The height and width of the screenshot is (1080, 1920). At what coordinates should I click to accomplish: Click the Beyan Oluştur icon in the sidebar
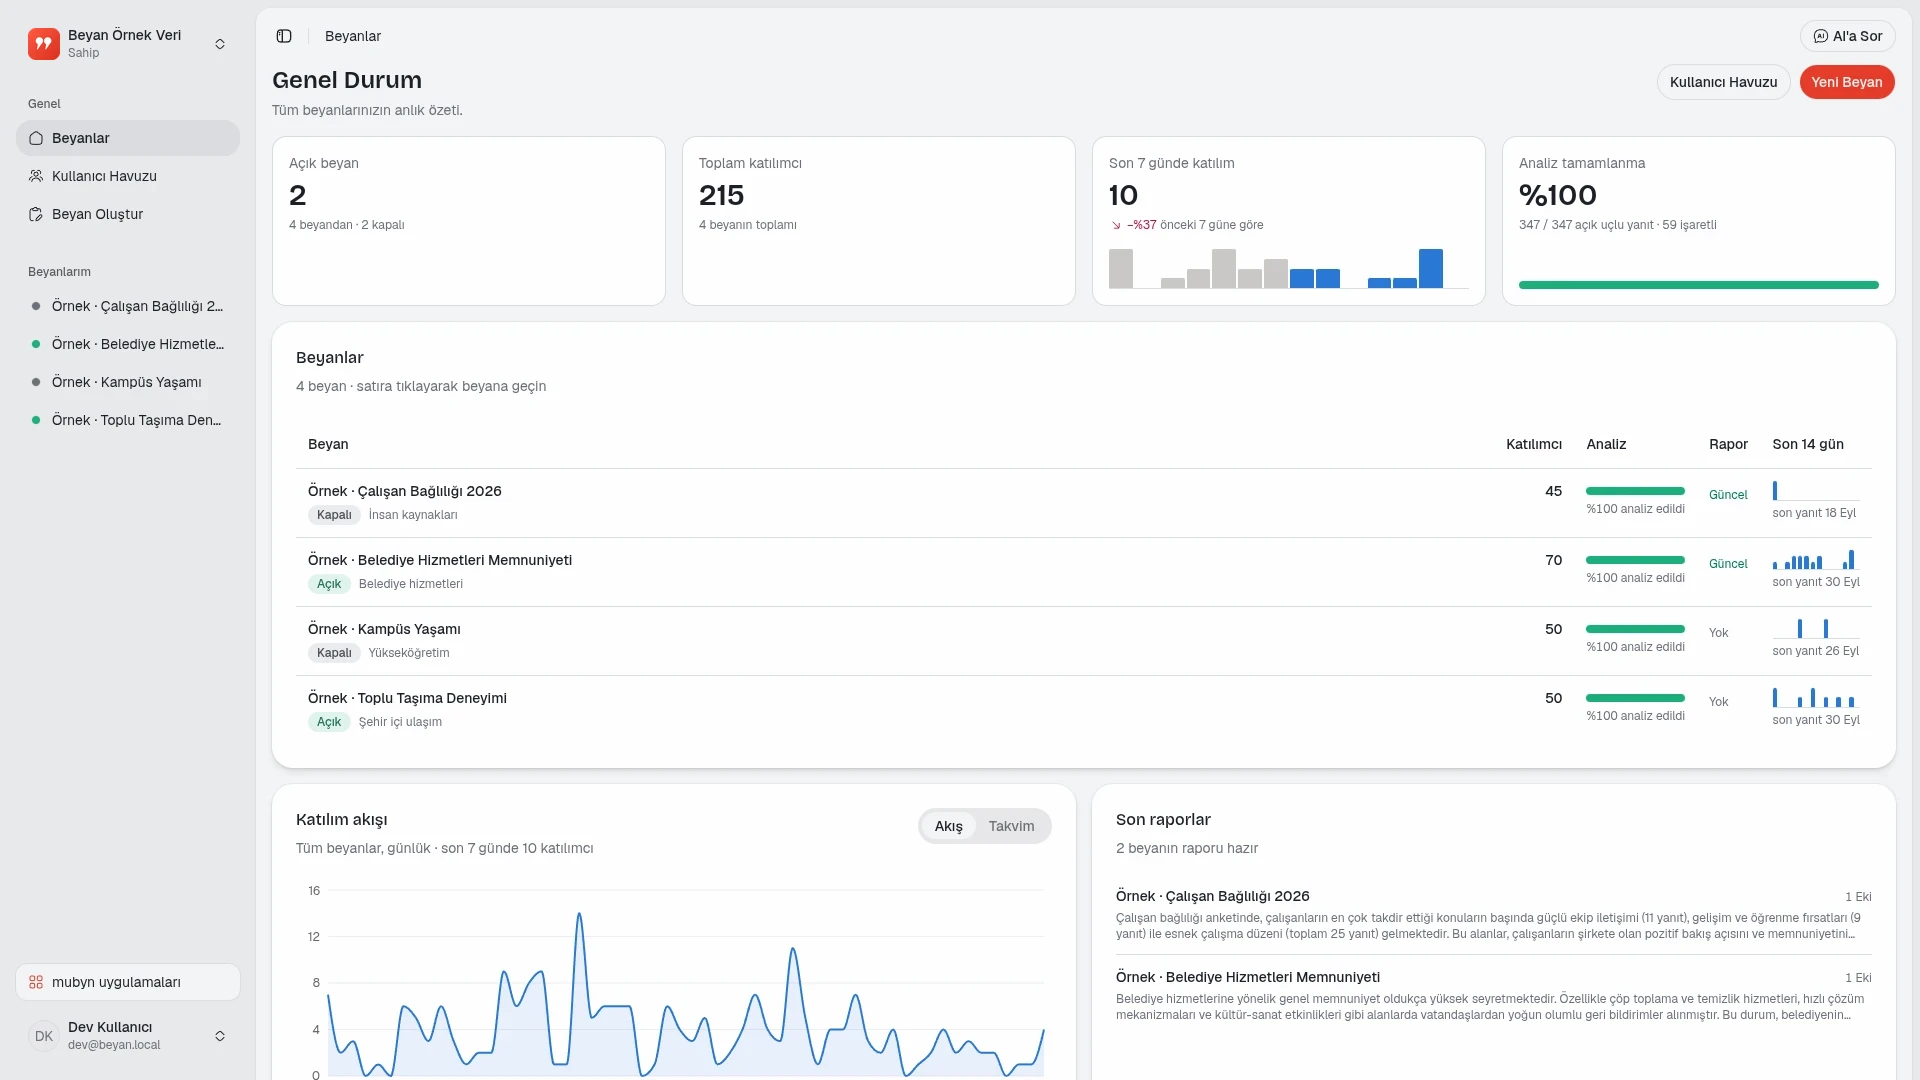(x=36, y=214)
